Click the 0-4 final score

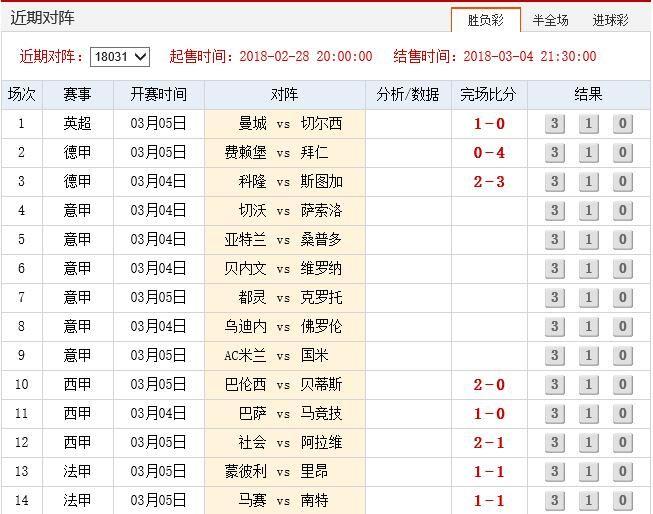[489, 153]
